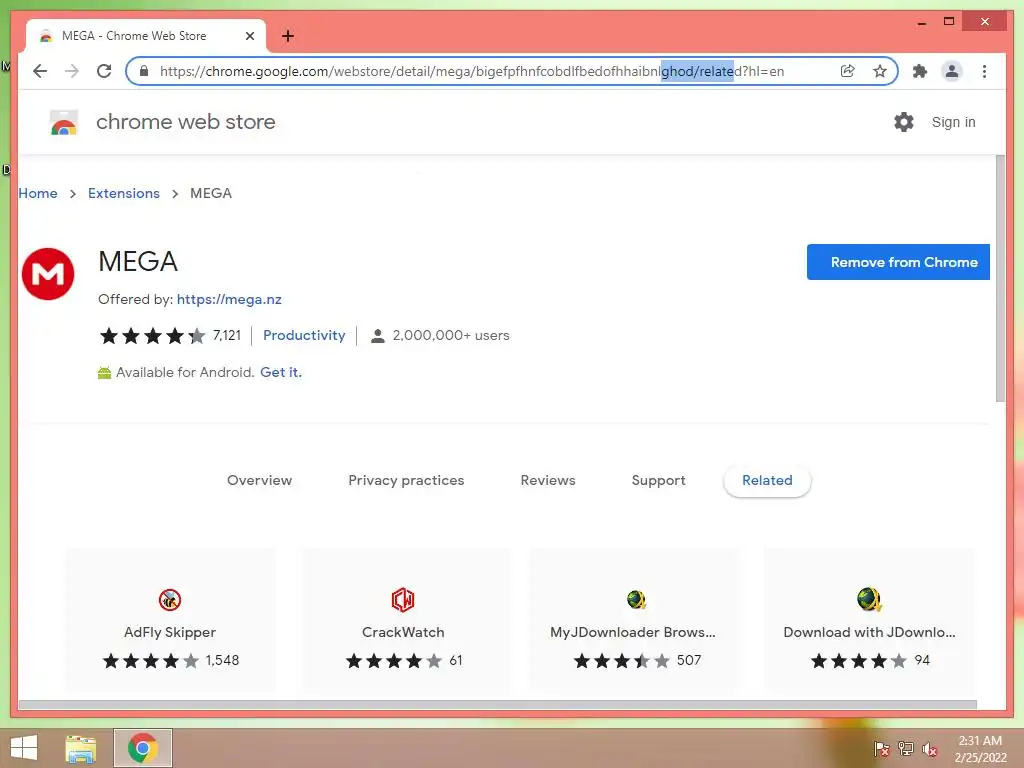
Task: Bookmark this page with the star icon
Action: (x=880, y=71)
